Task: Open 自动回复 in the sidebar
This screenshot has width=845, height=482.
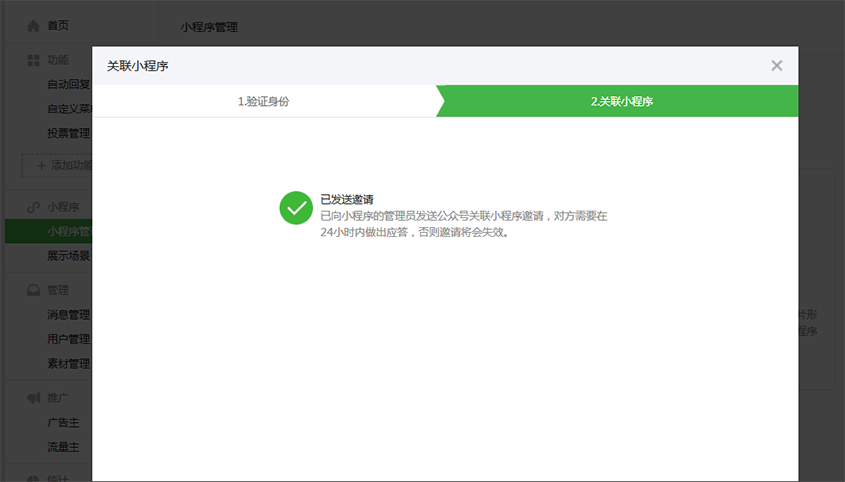Action: pyautogui.click(x=69, y=84)
